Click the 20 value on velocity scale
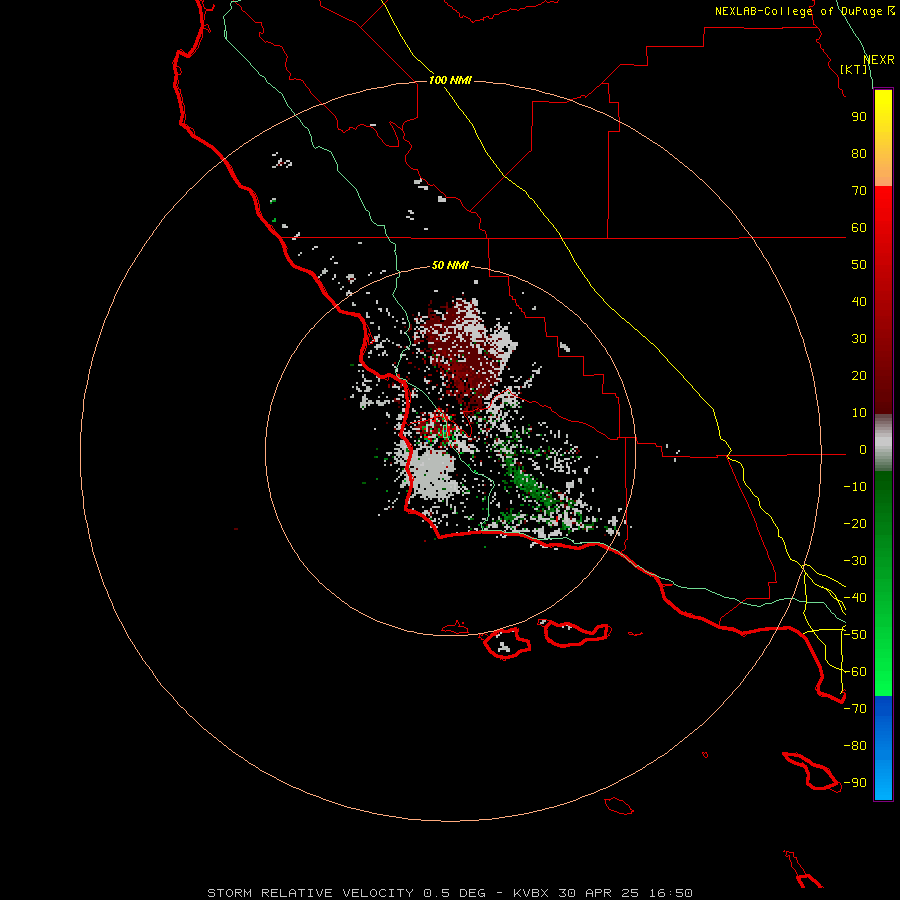900x900 pixels. tap(859, 376)
